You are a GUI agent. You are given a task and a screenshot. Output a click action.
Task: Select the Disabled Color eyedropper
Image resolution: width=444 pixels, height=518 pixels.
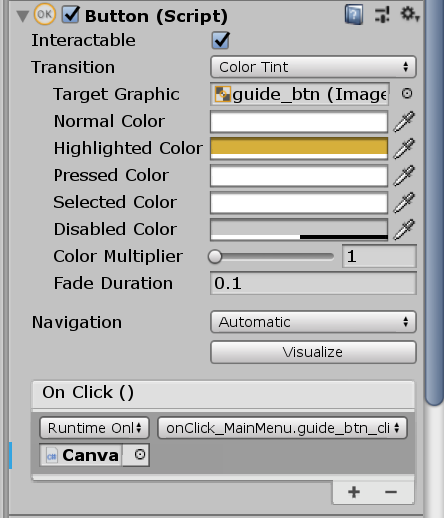[404, 229]
